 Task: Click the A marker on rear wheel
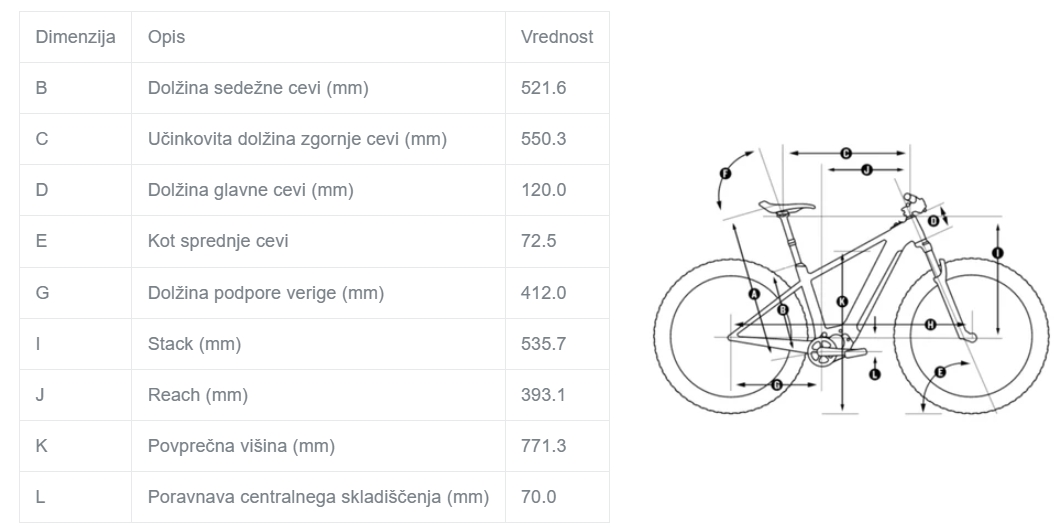754,294
